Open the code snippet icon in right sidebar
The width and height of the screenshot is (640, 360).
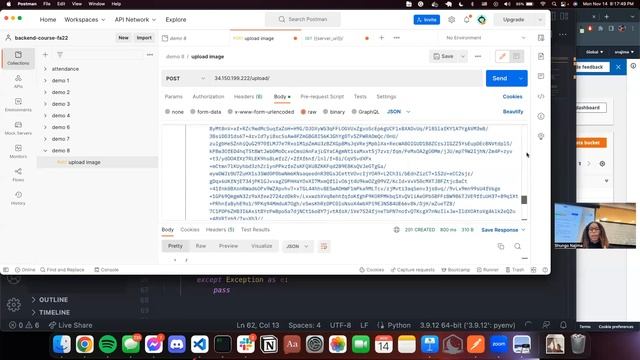(541, 96)
